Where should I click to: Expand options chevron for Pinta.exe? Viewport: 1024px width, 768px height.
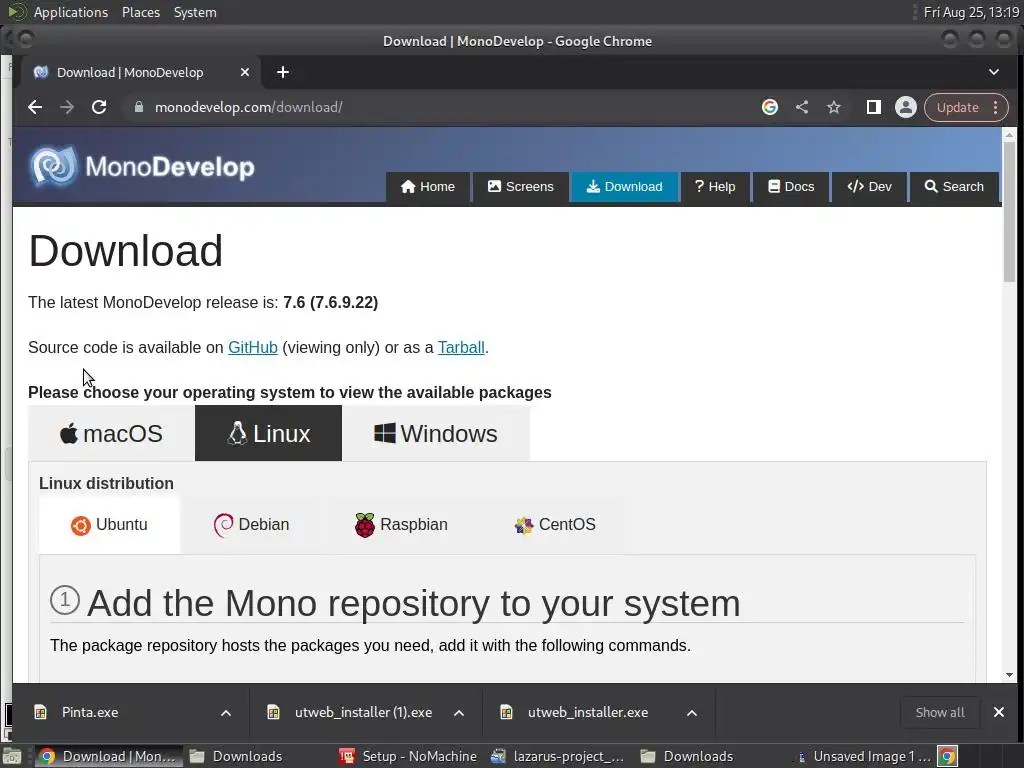click(226, 712)
